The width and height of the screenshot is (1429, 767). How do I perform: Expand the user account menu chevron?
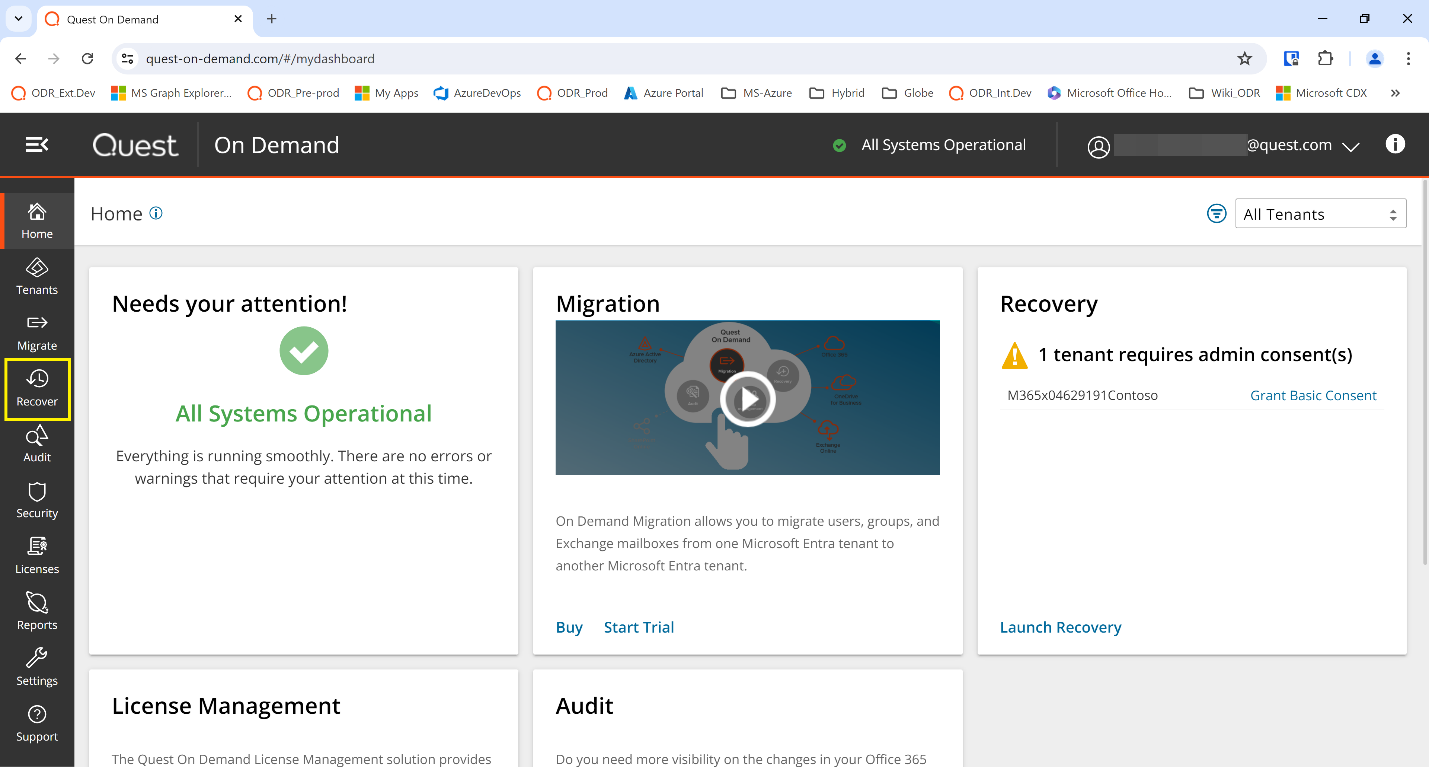(x=1350, y=146)
